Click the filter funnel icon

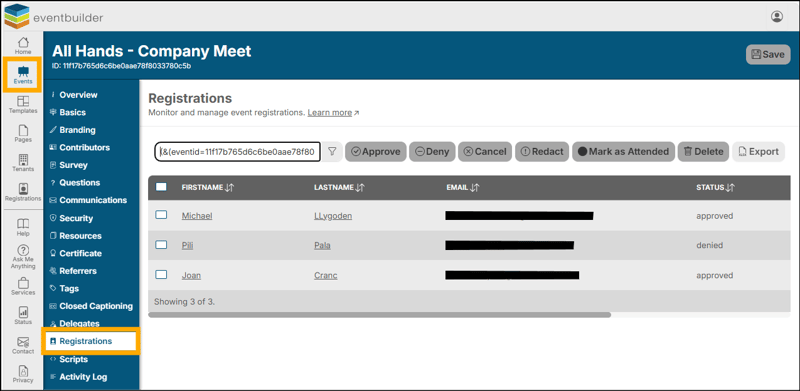(332, 152)
